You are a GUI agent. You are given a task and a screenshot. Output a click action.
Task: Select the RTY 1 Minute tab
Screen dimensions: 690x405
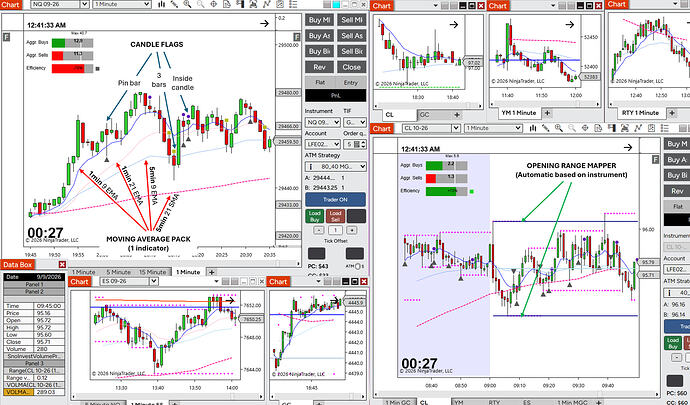(x=640, y=113)
